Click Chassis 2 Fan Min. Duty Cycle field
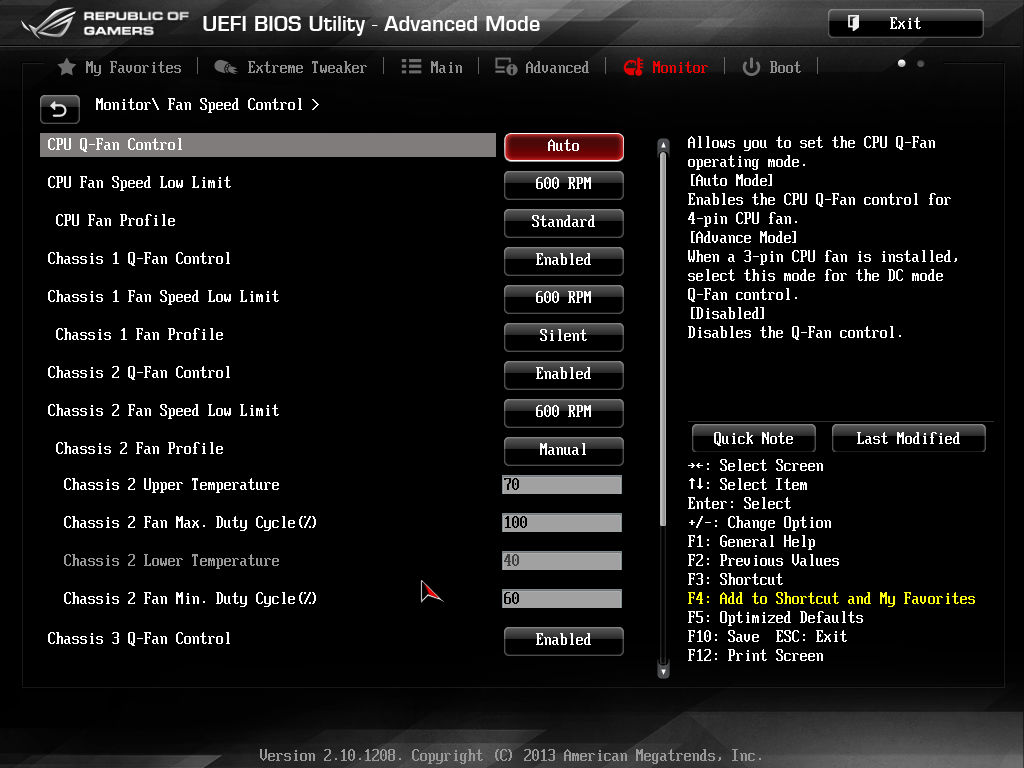 562,598
